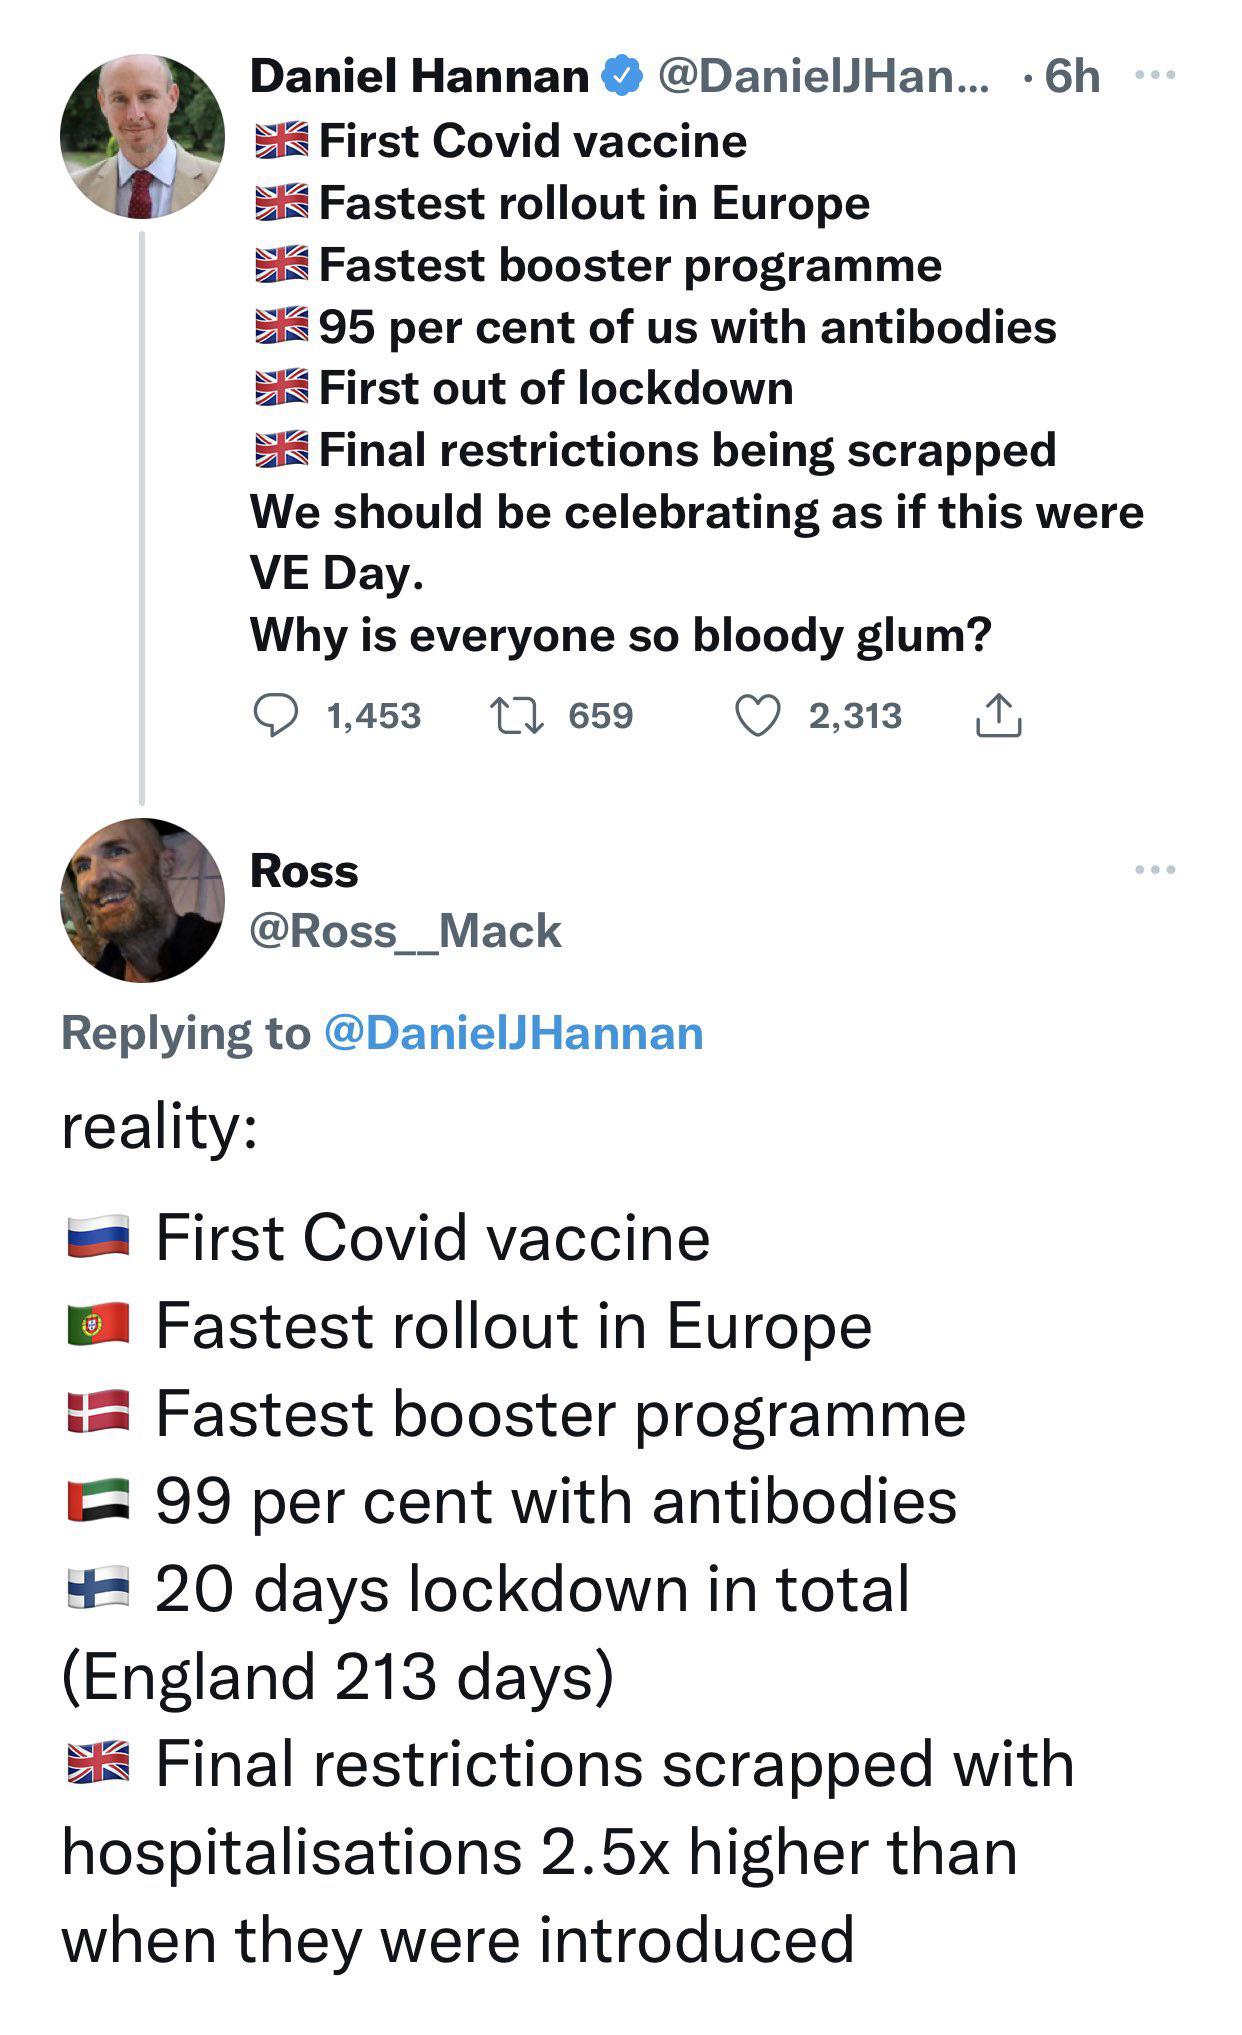Open the @Ross__Mack handle
This screenshot has height=2035, width=1242.
point(405,931)
